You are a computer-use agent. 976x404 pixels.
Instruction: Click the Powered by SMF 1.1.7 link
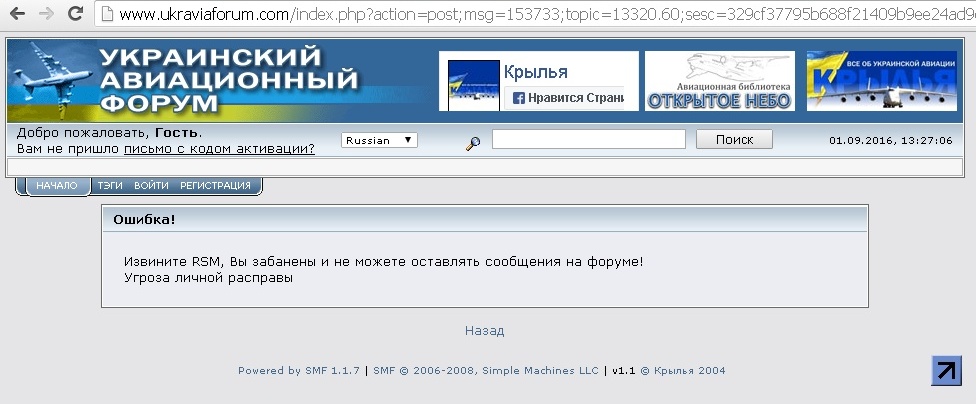point(300,371)
